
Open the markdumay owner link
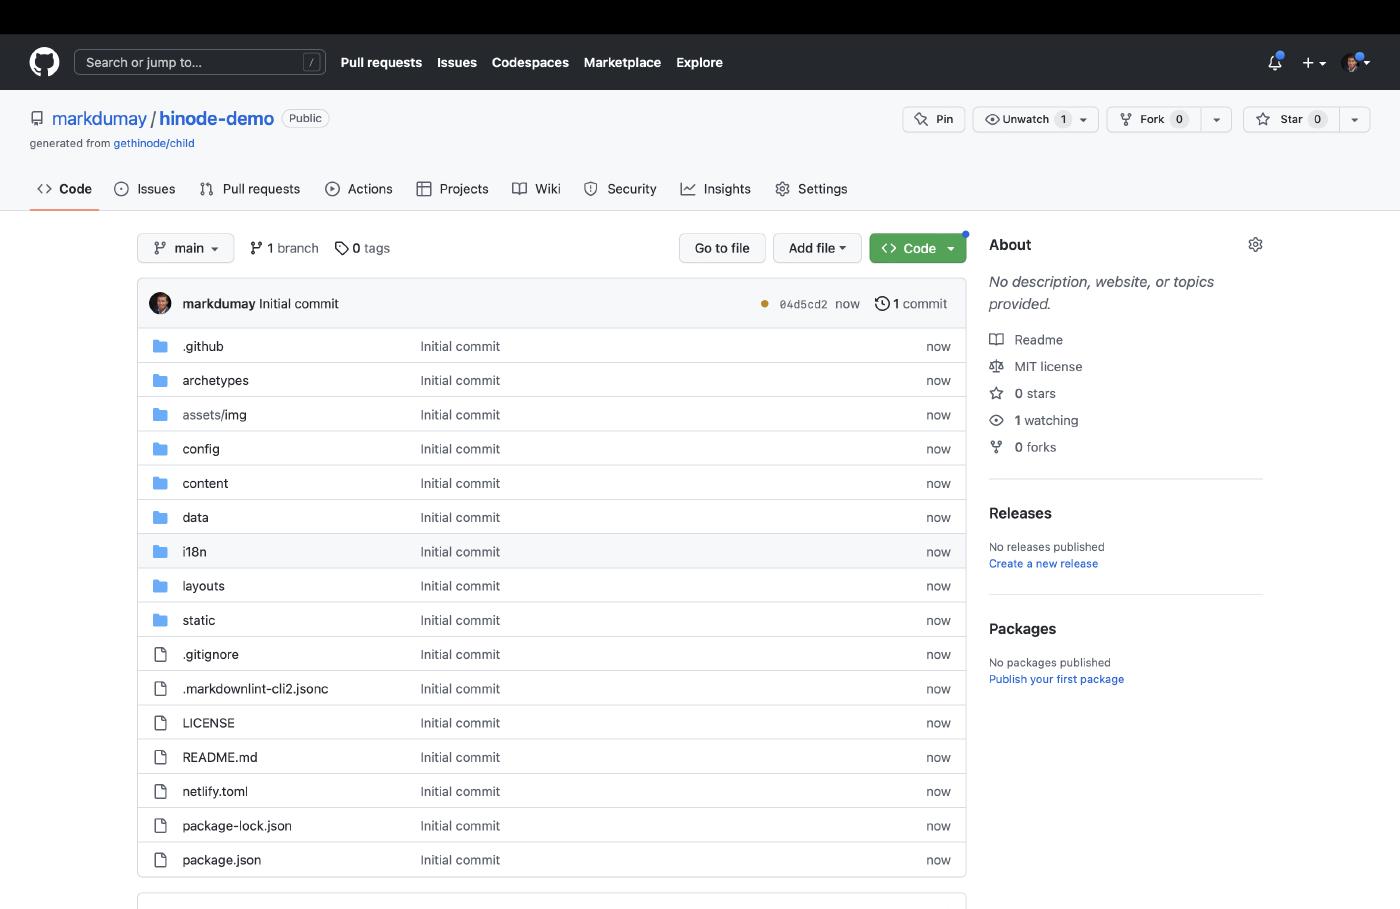[x=99, y=118]
